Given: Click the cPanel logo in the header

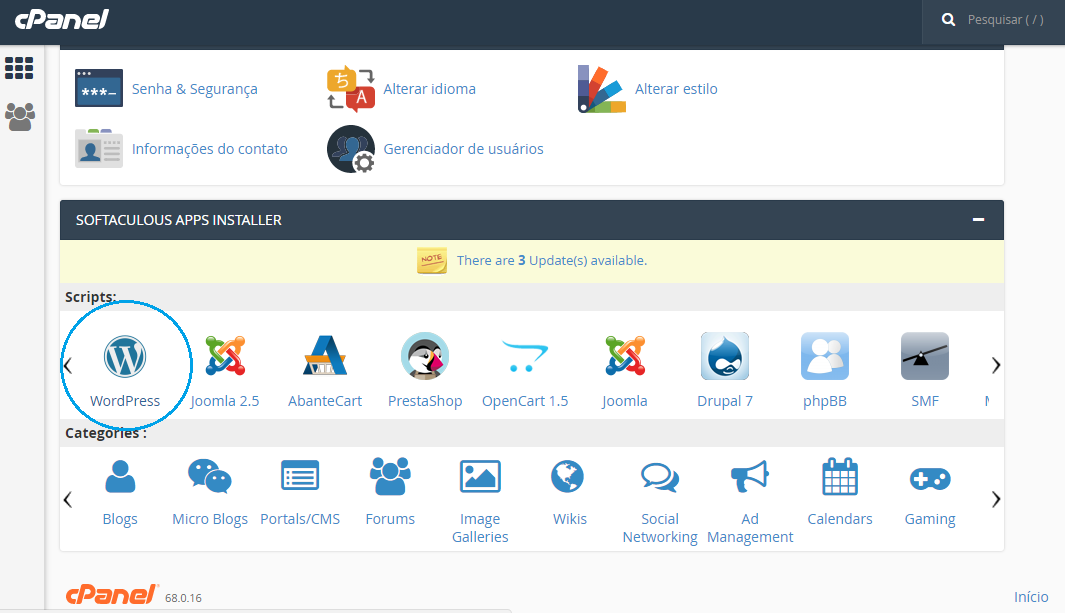Looking at the screenshot, I should [62, 20].
